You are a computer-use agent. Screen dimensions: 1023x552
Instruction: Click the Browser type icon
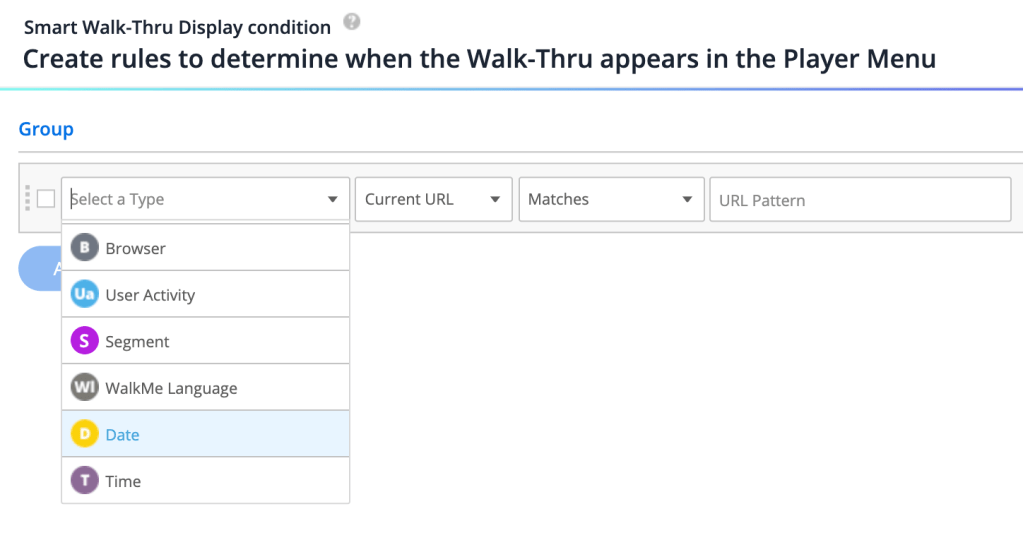point(85,248)
